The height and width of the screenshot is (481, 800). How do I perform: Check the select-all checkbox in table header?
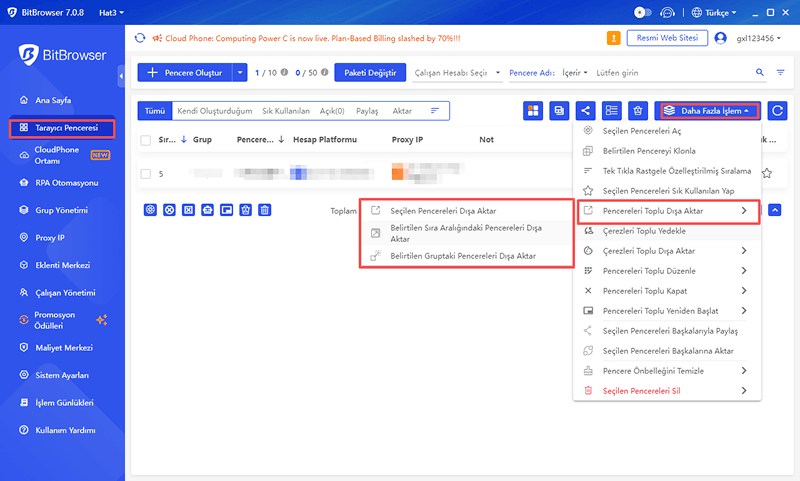tap(146, 140)
